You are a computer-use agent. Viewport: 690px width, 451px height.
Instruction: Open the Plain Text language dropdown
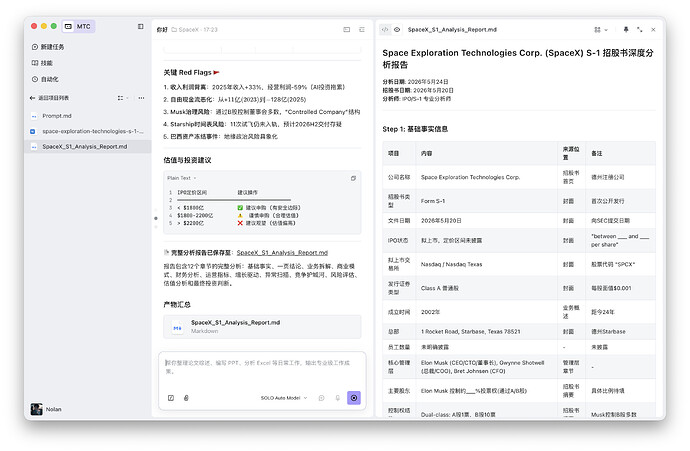point(182,178)
